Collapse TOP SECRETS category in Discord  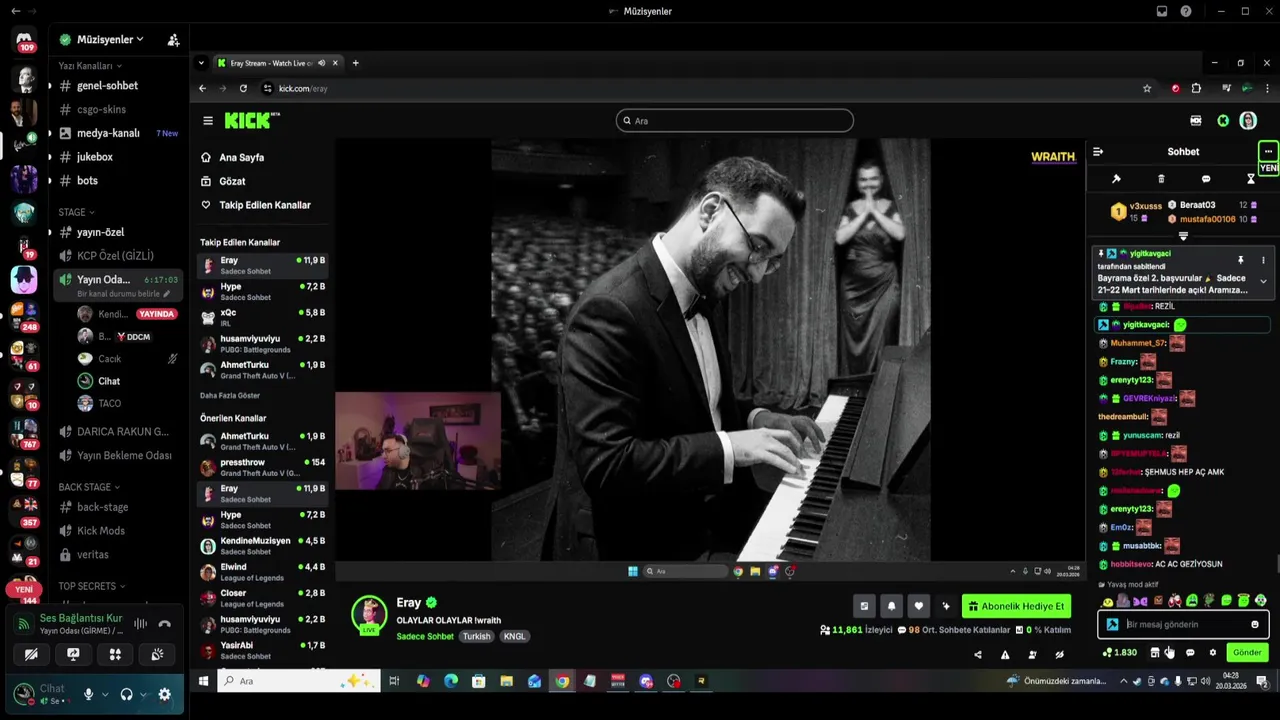point(92,586)
